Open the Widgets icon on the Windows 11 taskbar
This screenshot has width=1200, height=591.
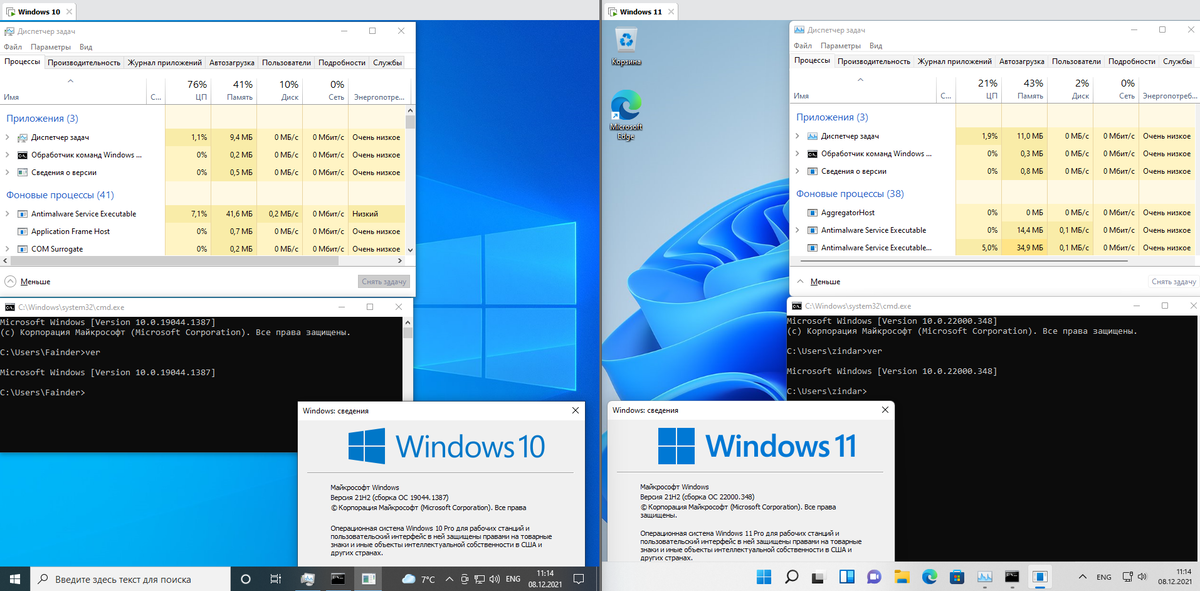click(x=846, y=577)
